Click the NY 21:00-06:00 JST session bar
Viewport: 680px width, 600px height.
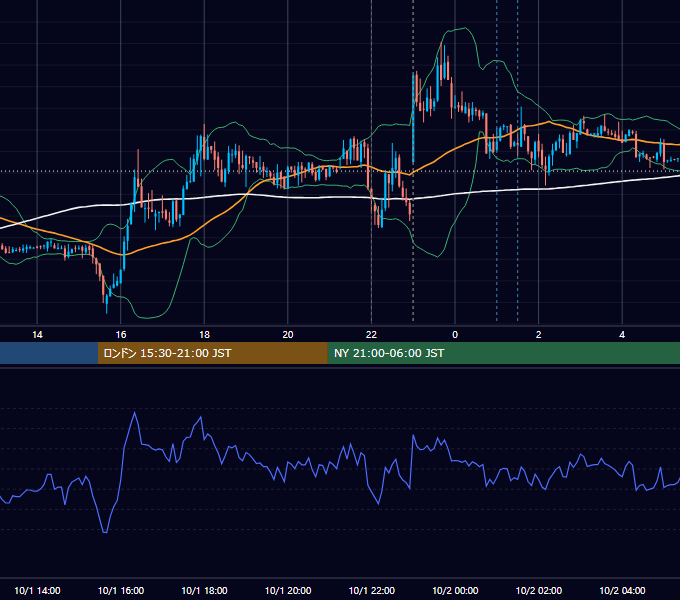tap(503, 353)
